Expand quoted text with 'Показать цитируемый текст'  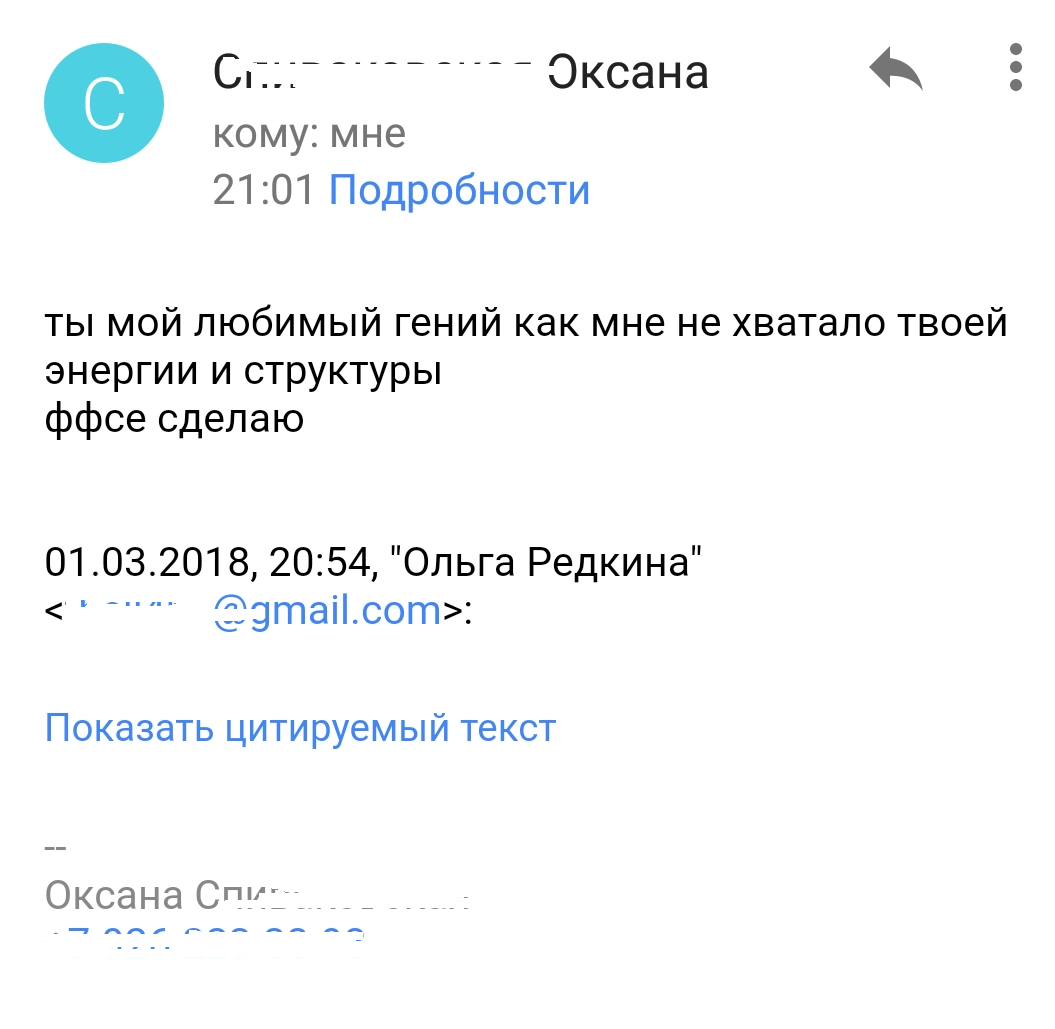[x=299, y=728]
